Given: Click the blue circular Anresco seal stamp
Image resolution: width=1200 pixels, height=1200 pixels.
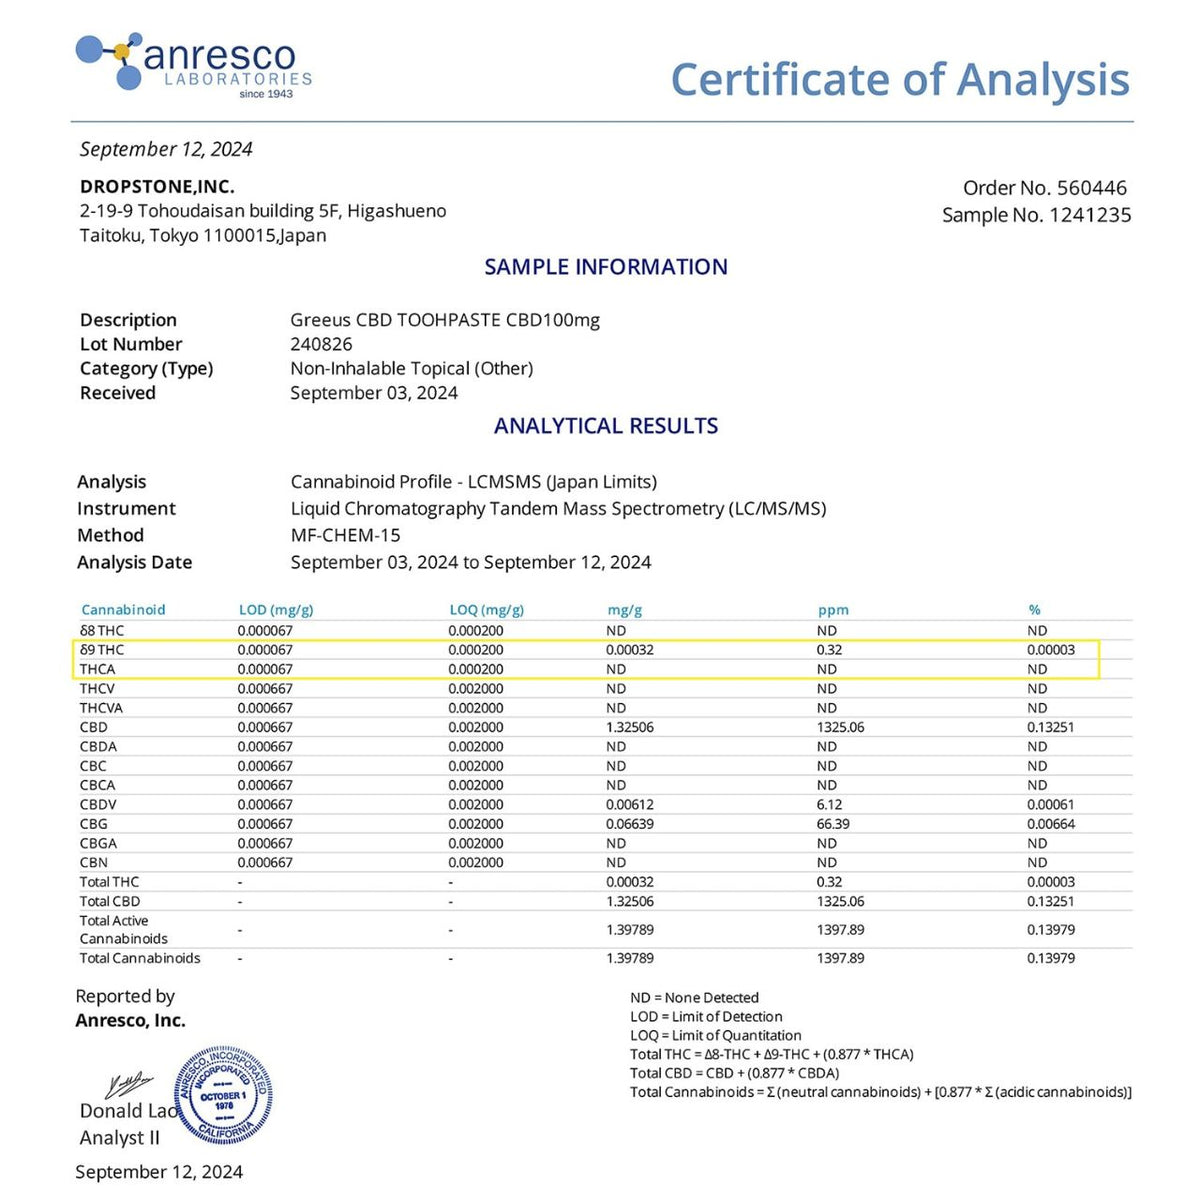Looking at the screenshot, I should coord(223,1096).
